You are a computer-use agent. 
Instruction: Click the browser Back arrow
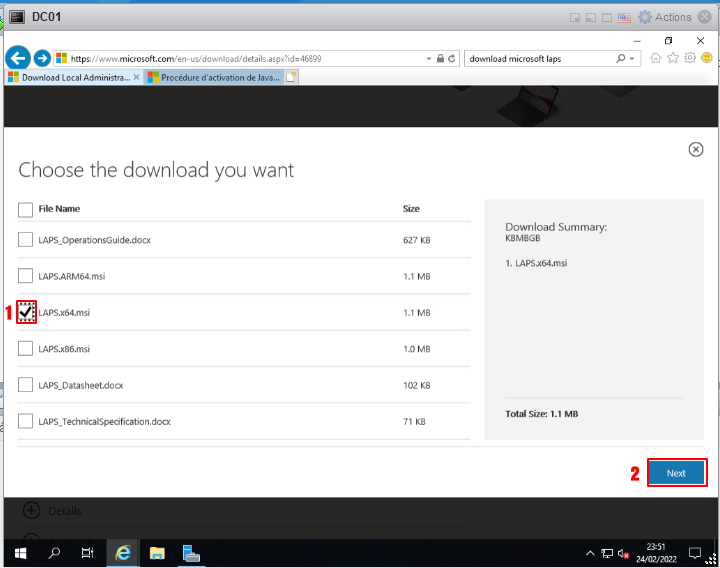click(17, 58)
